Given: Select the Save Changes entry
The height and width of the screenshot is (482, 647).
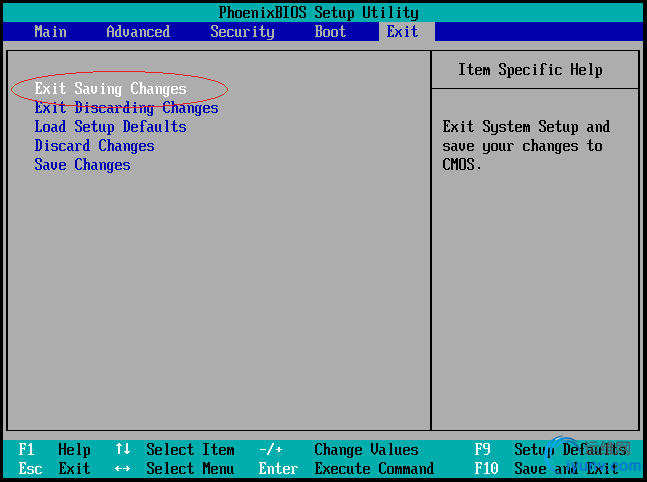Looking at the screenshot, I should click(x=82, y=165).
